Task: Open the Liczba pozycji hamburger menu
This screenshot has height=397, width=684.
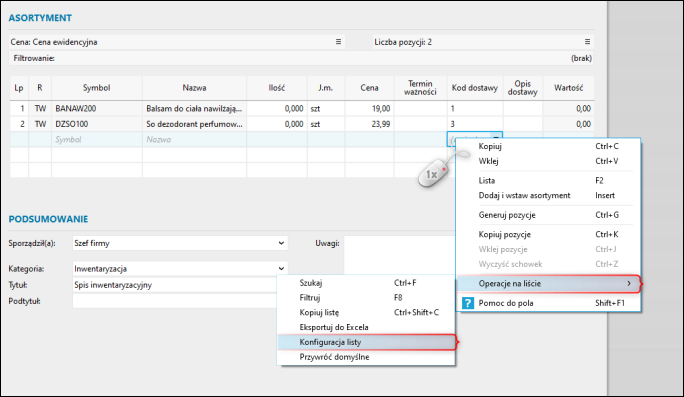Action: (587, 42)
